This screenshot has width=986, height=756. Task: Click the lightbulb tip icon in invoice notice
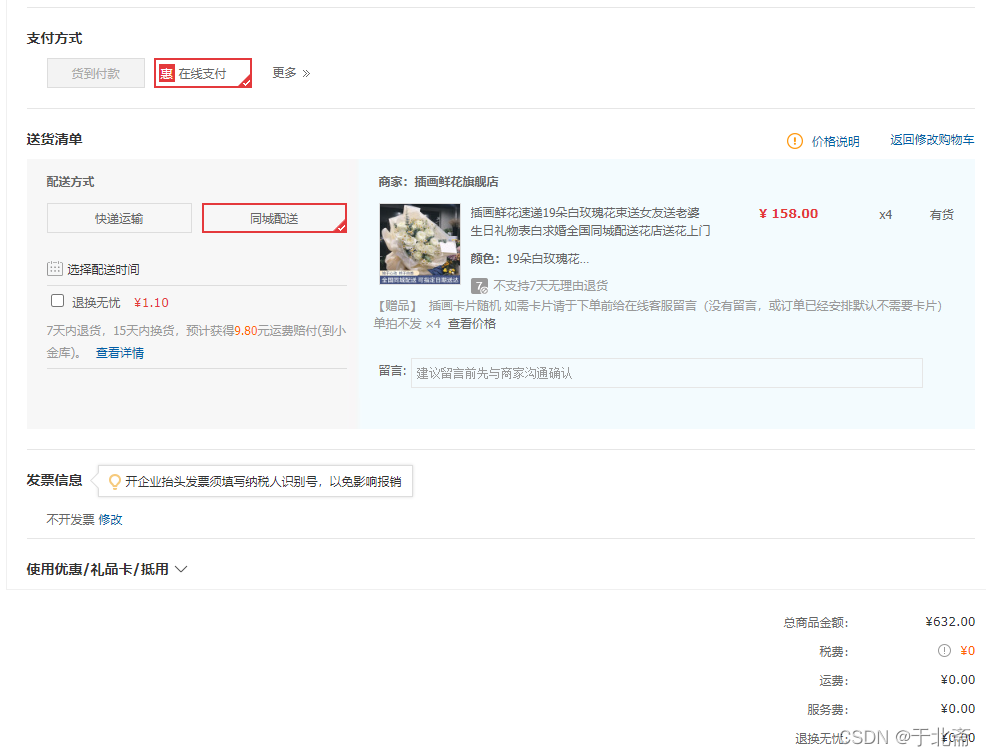(114, 482)
